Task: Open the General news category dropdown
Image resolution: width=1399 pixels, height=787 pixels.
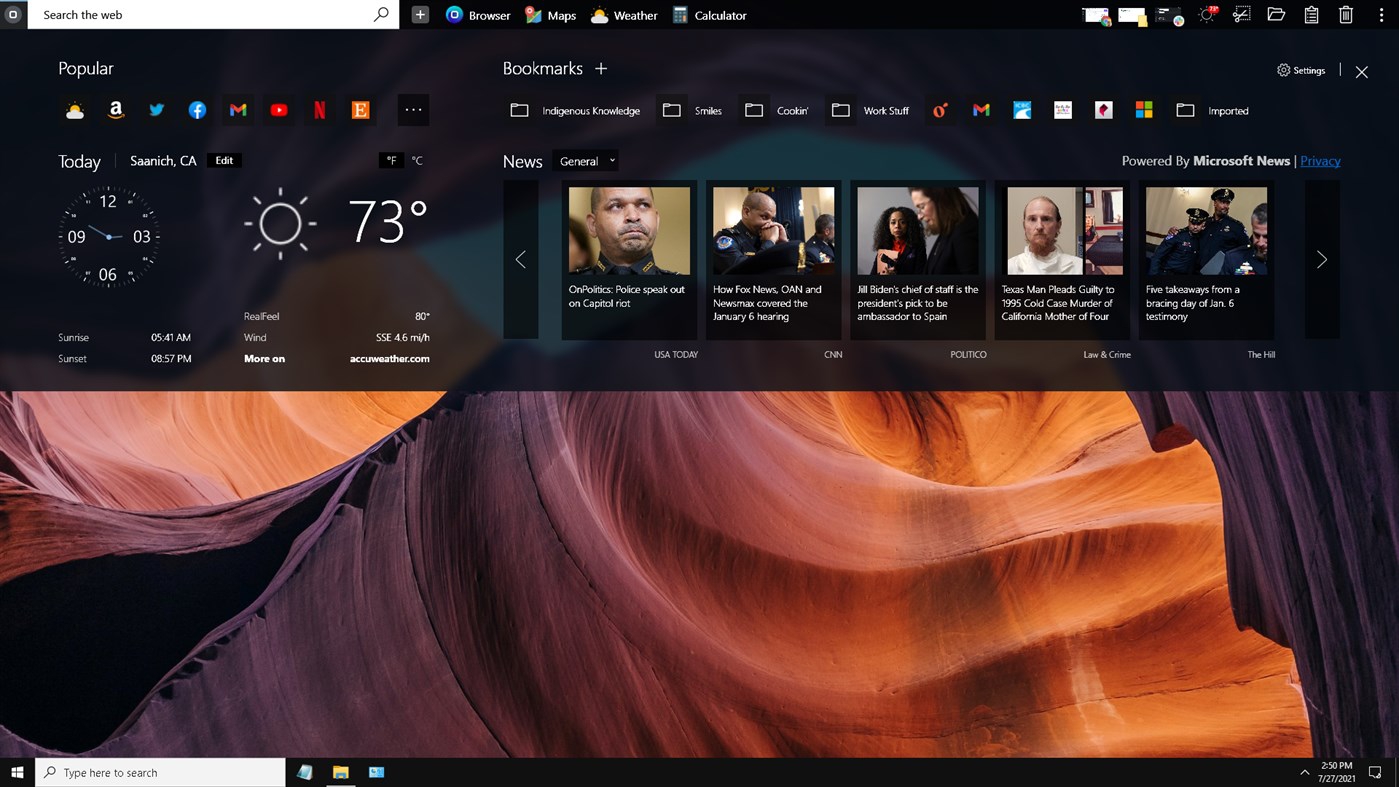Action: point(587,161)
